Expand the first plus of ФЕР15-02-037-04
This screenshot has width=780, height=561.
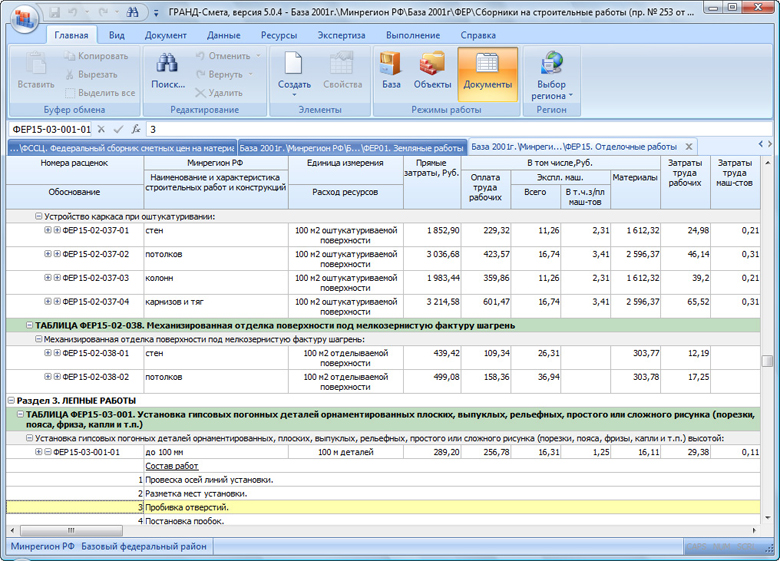48,301
